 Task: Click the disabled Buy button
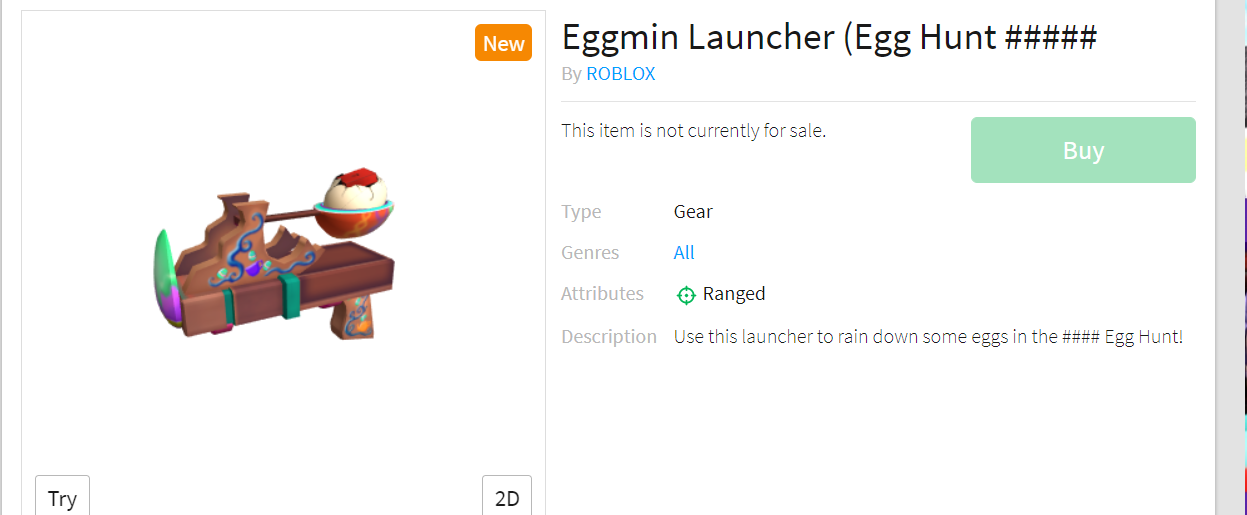pos(1083,150)
